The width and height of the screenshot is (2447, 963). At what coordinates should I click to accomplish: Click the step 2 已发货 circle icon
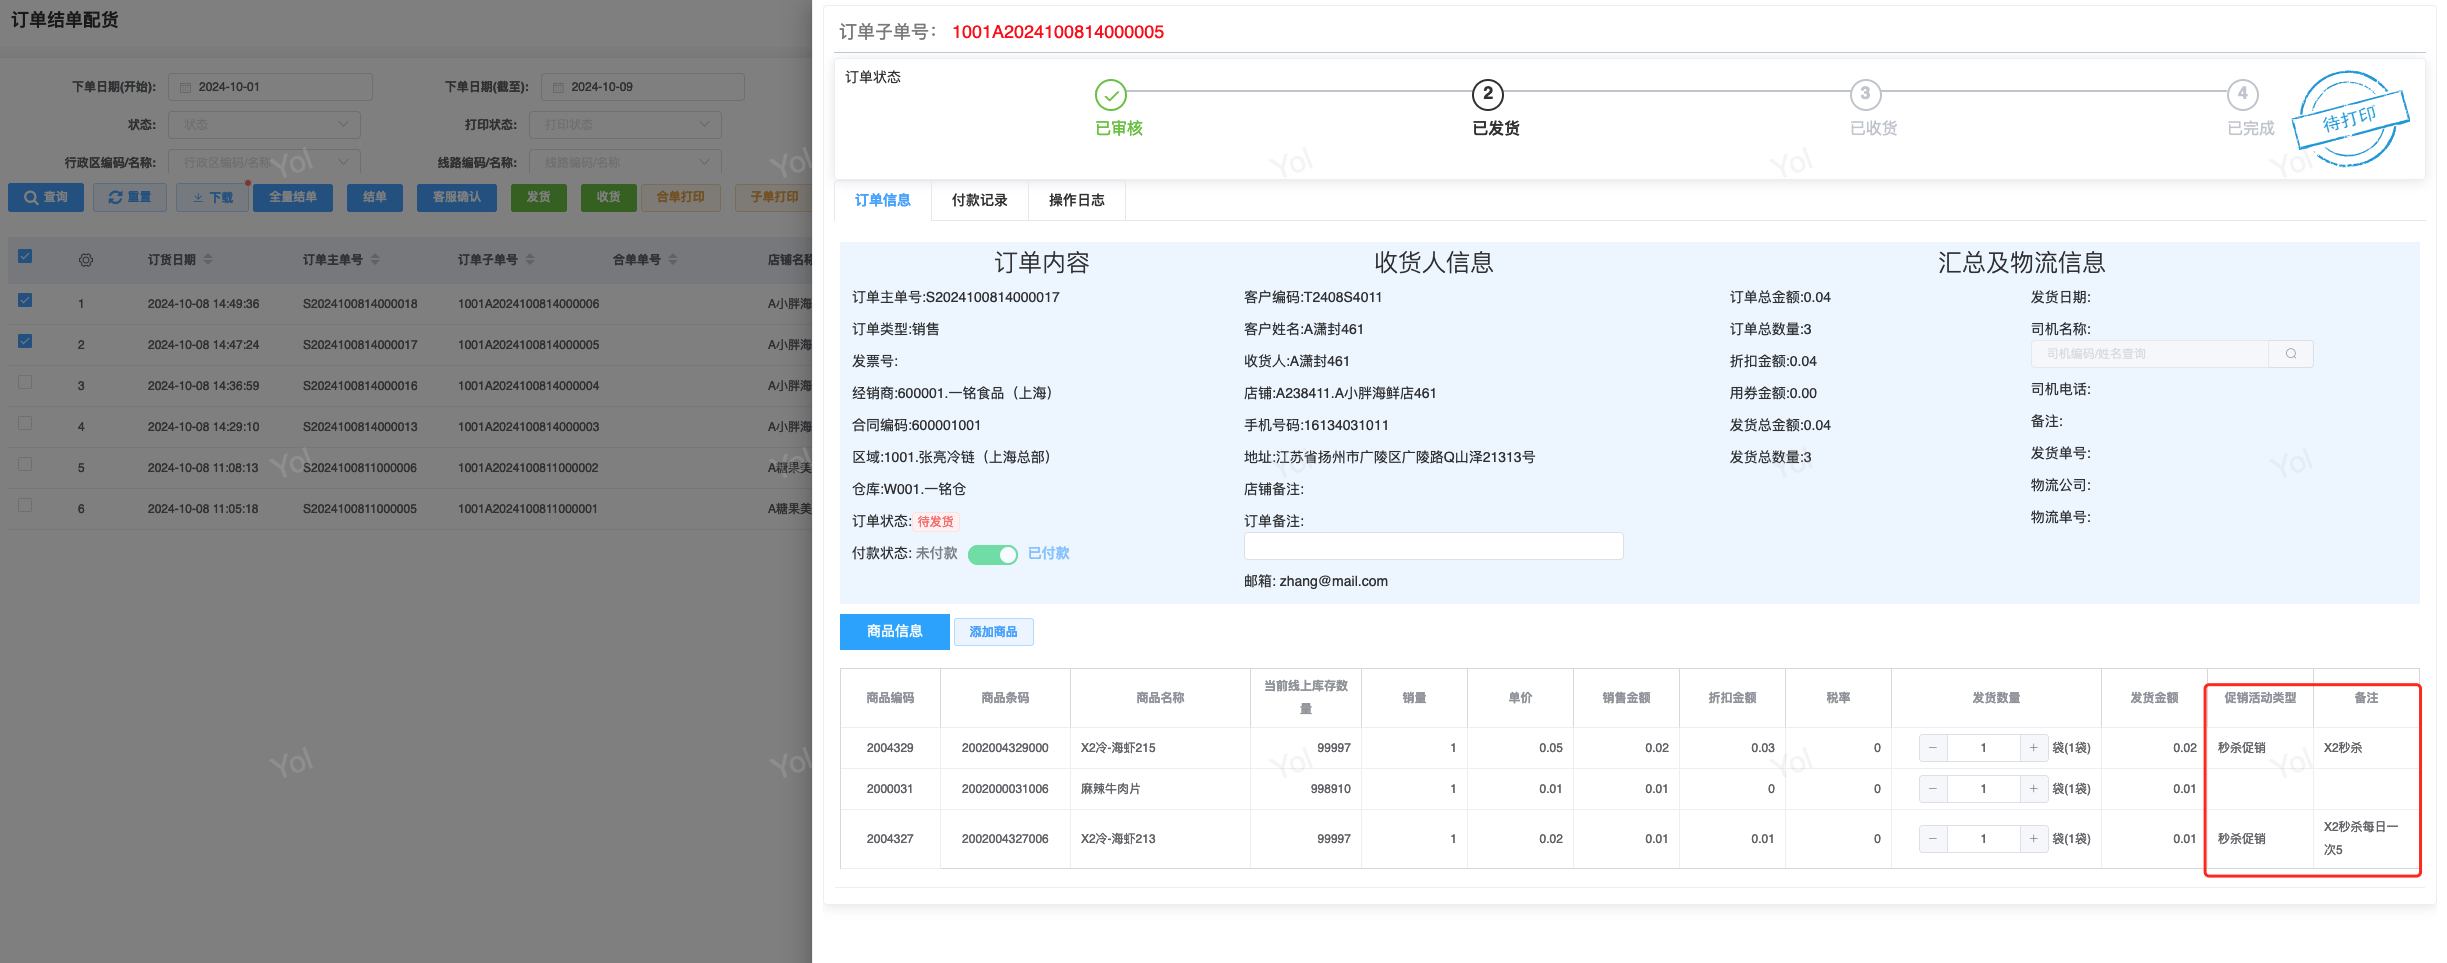coord(1487,95)
